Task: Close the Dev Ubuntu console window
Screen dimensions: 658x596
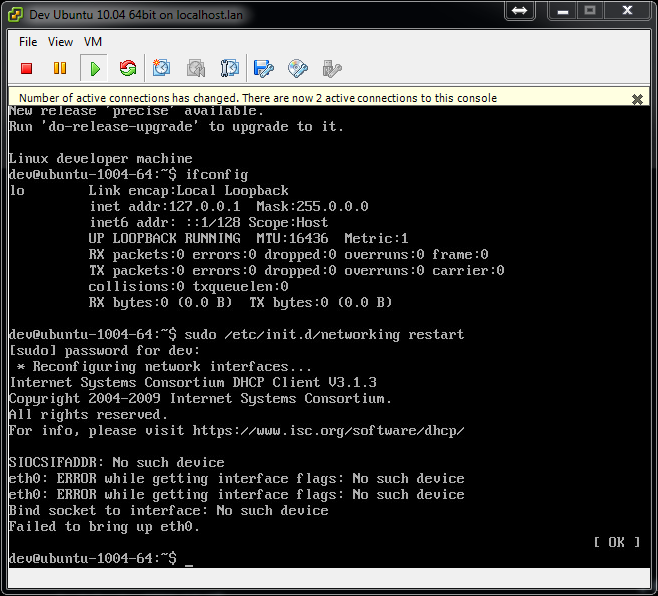Action: point(627,10)
